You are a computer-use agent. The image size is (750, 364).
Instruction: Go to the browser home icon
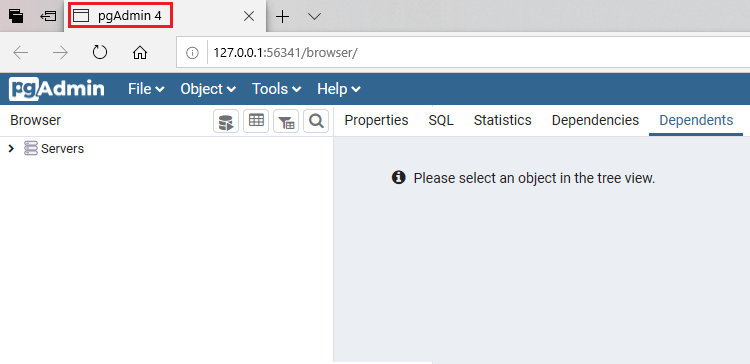140,53
